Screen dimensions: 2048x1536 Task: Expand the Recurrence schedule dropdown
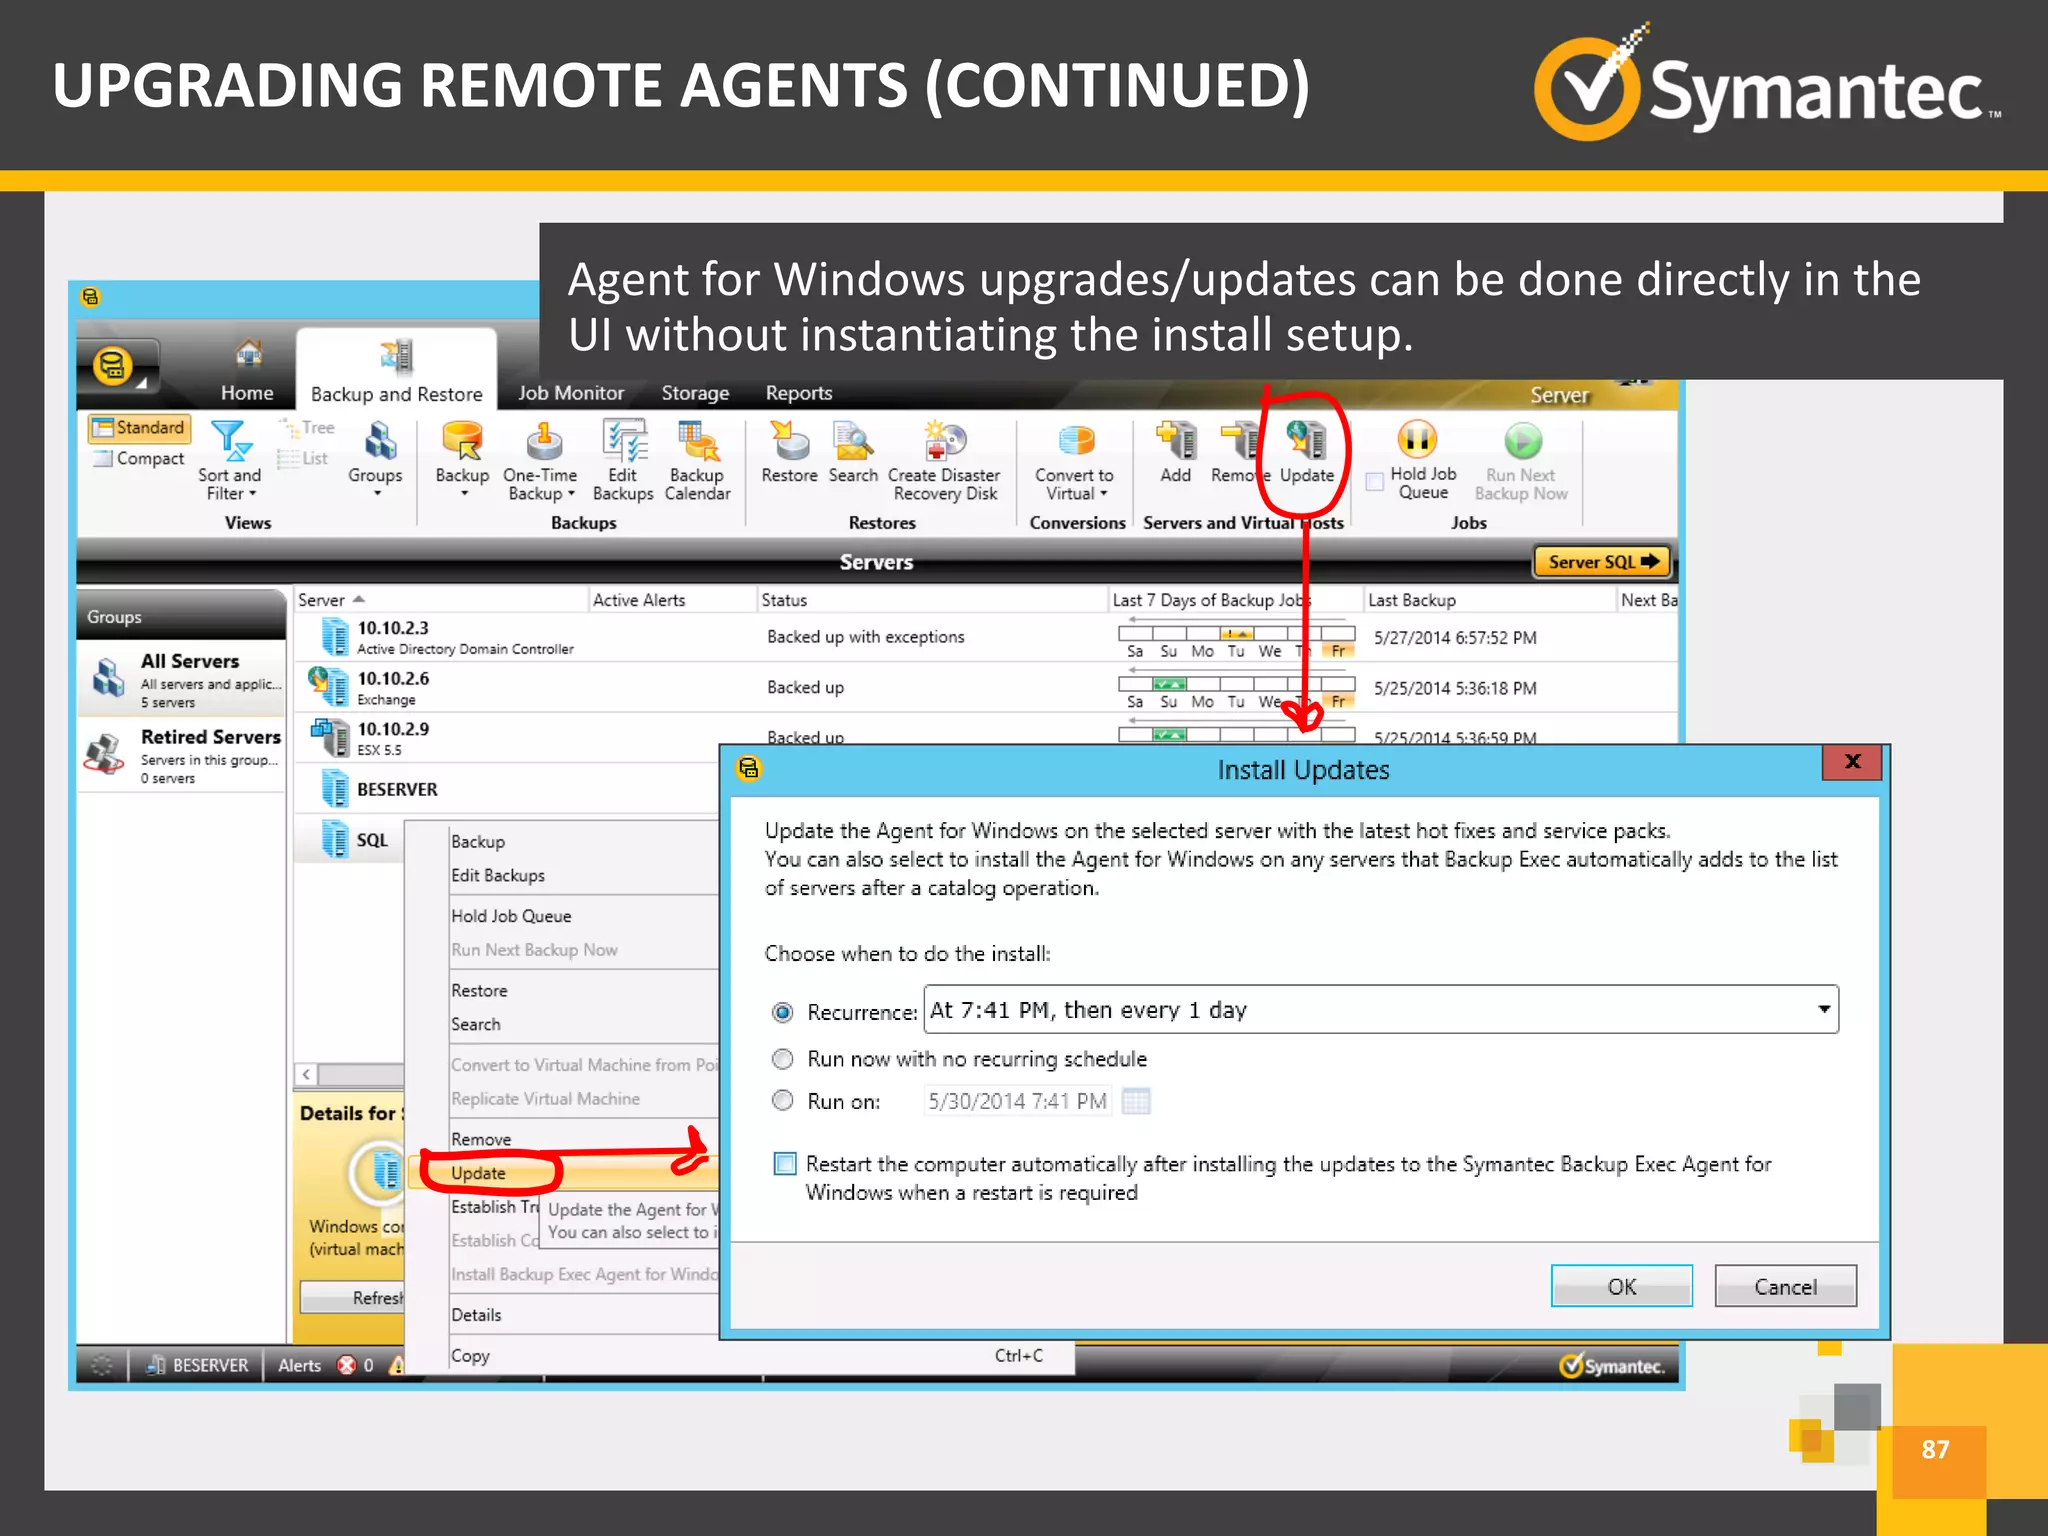click(x=1824, y=1009)
